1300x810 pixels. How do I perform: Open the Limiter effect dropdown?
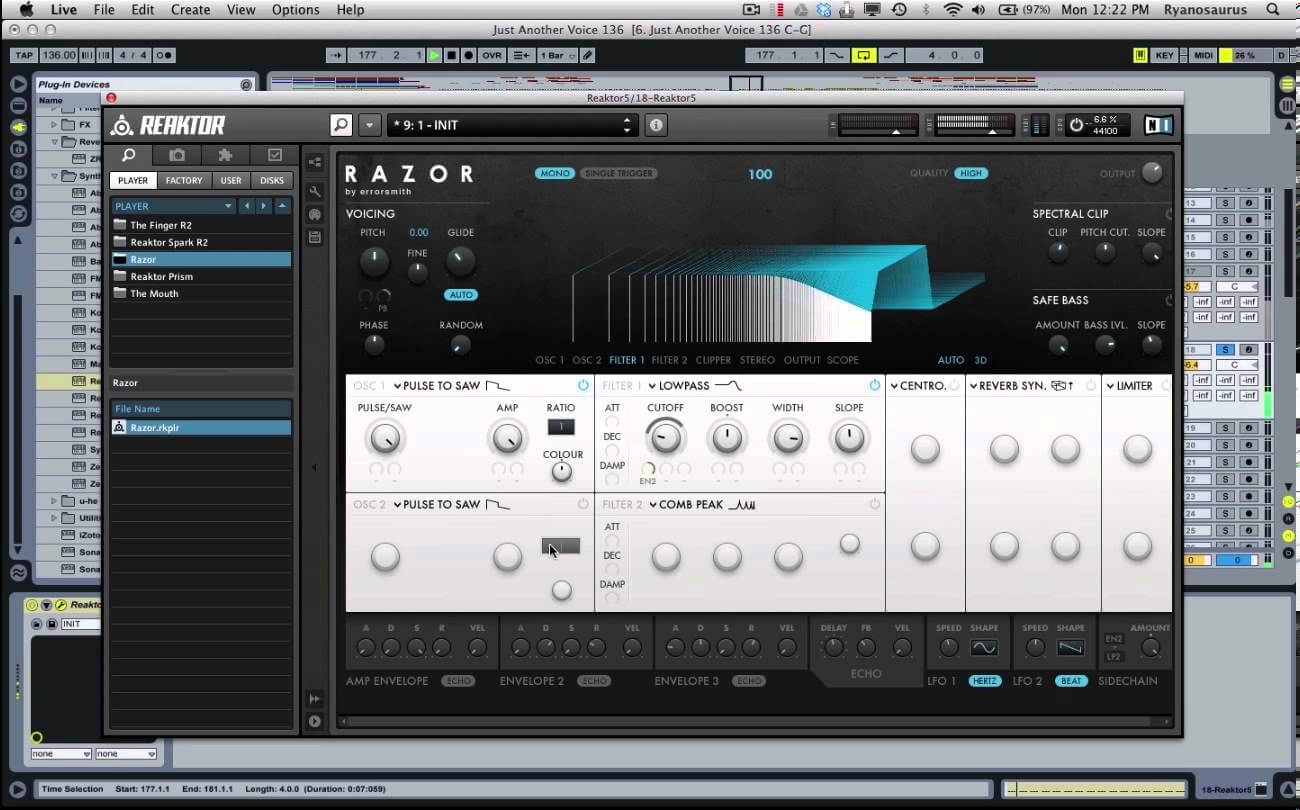tap(1130, 385)
